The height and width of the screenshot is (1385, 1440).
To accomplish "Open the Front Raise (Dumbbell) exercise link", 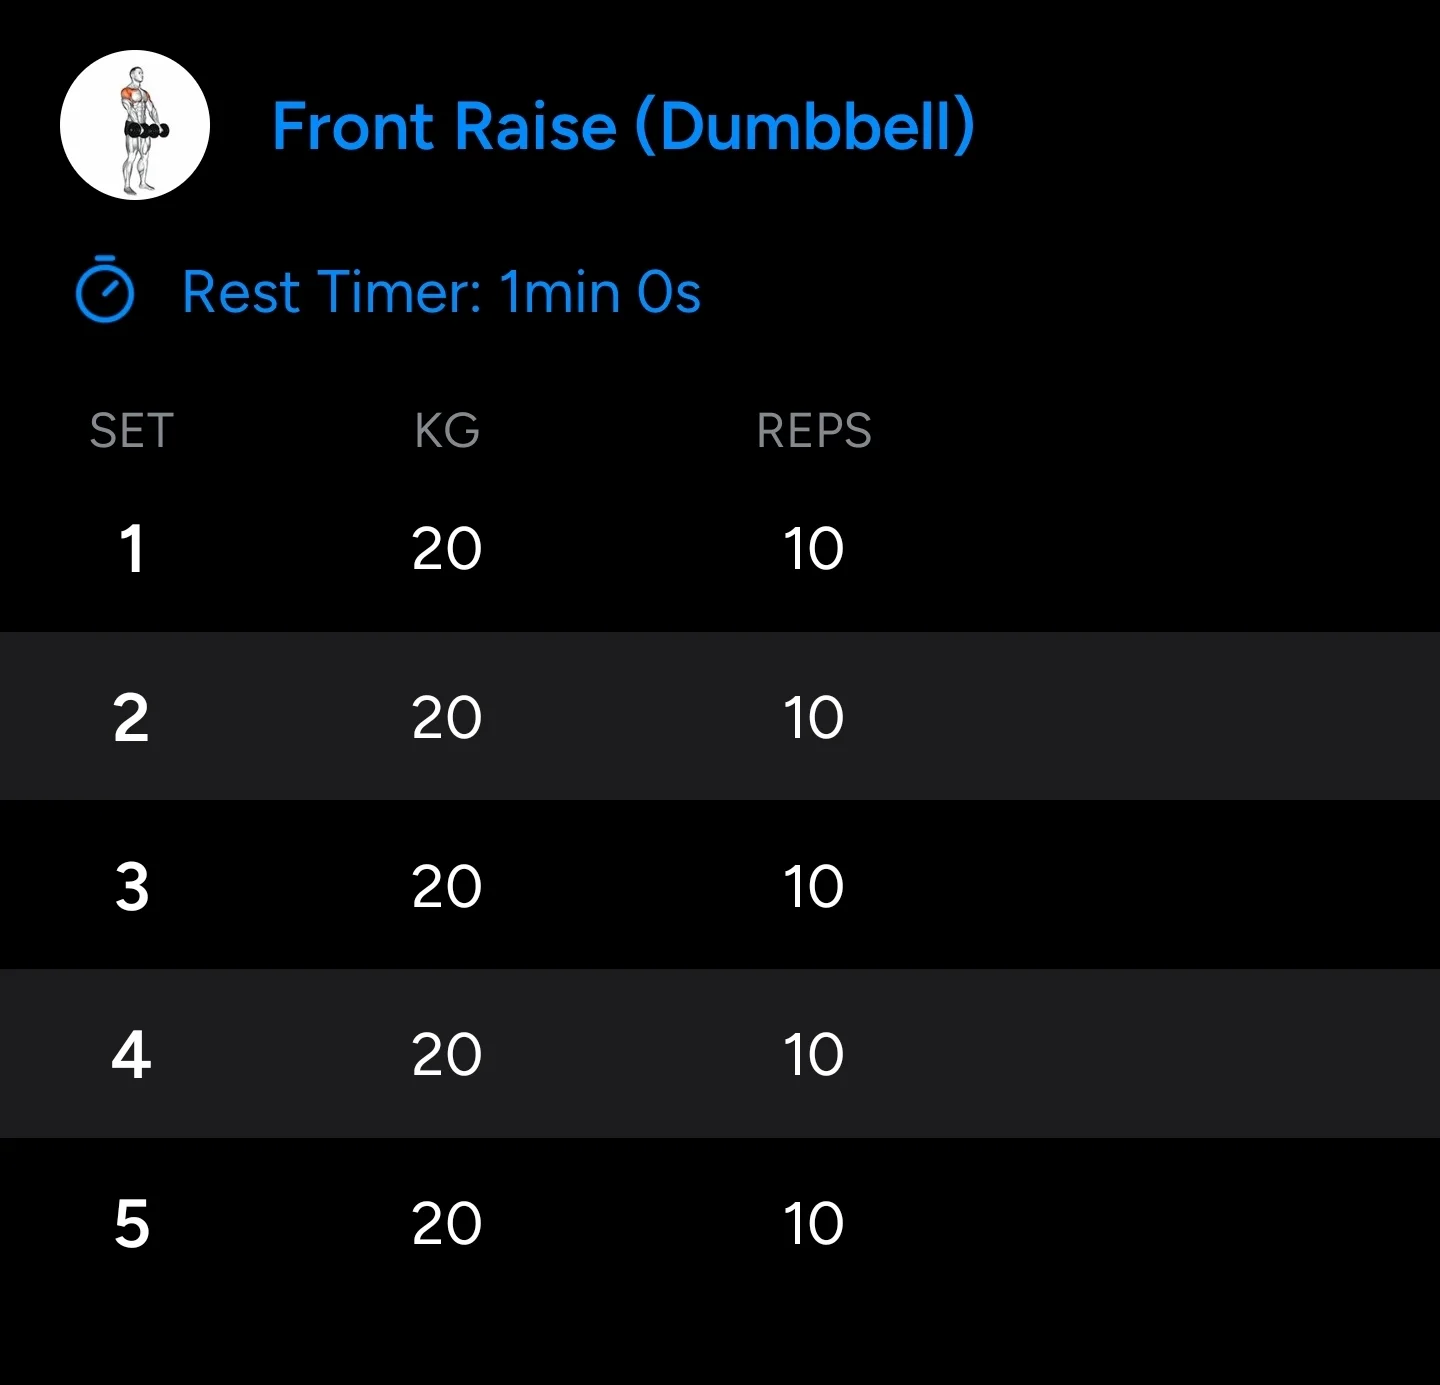I will click(x=623, y=126).
